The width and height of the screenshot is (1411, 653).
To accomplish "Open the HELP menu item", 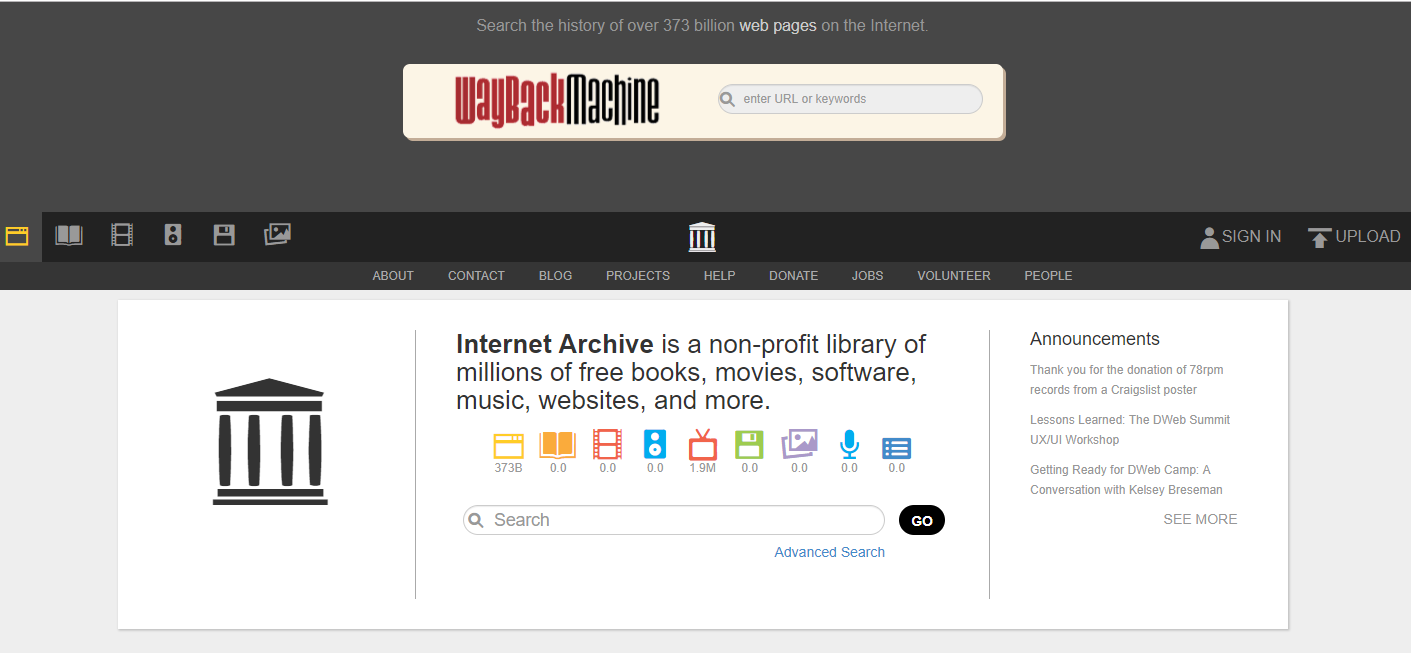I will click(x=719, y=276).
